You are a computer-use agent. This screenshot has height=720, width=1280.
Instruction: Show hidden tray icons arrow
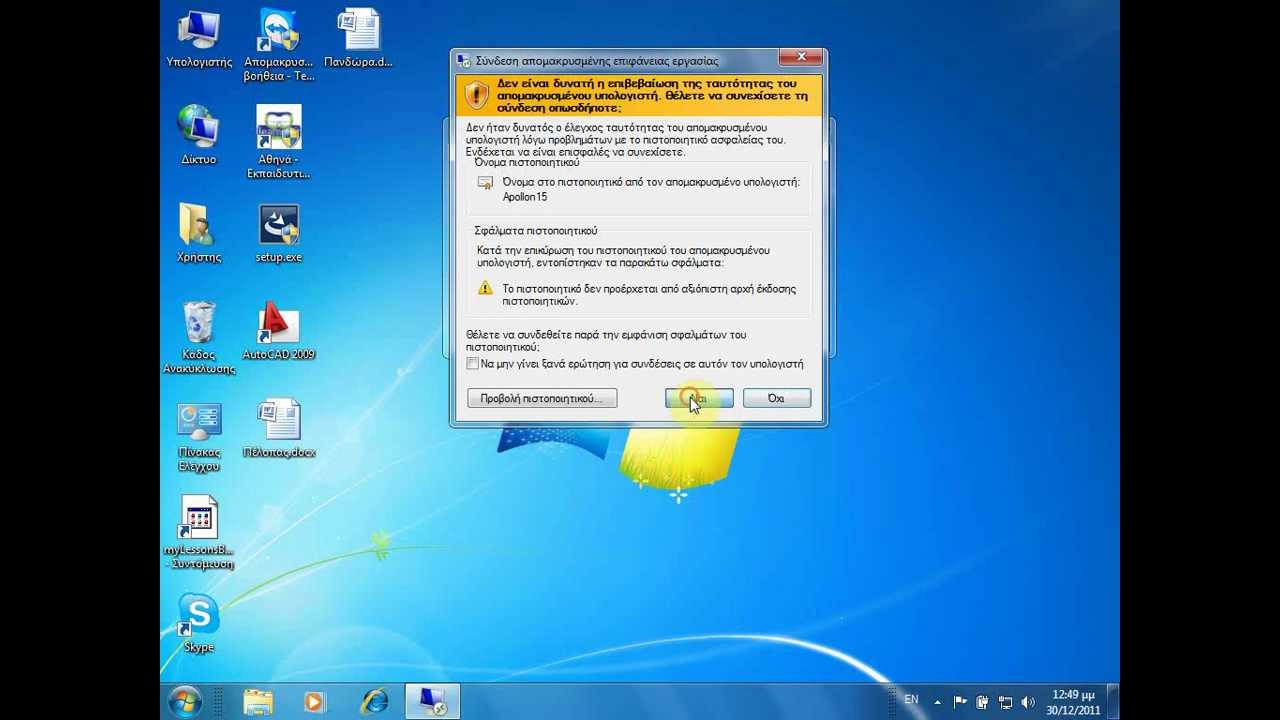937,702
